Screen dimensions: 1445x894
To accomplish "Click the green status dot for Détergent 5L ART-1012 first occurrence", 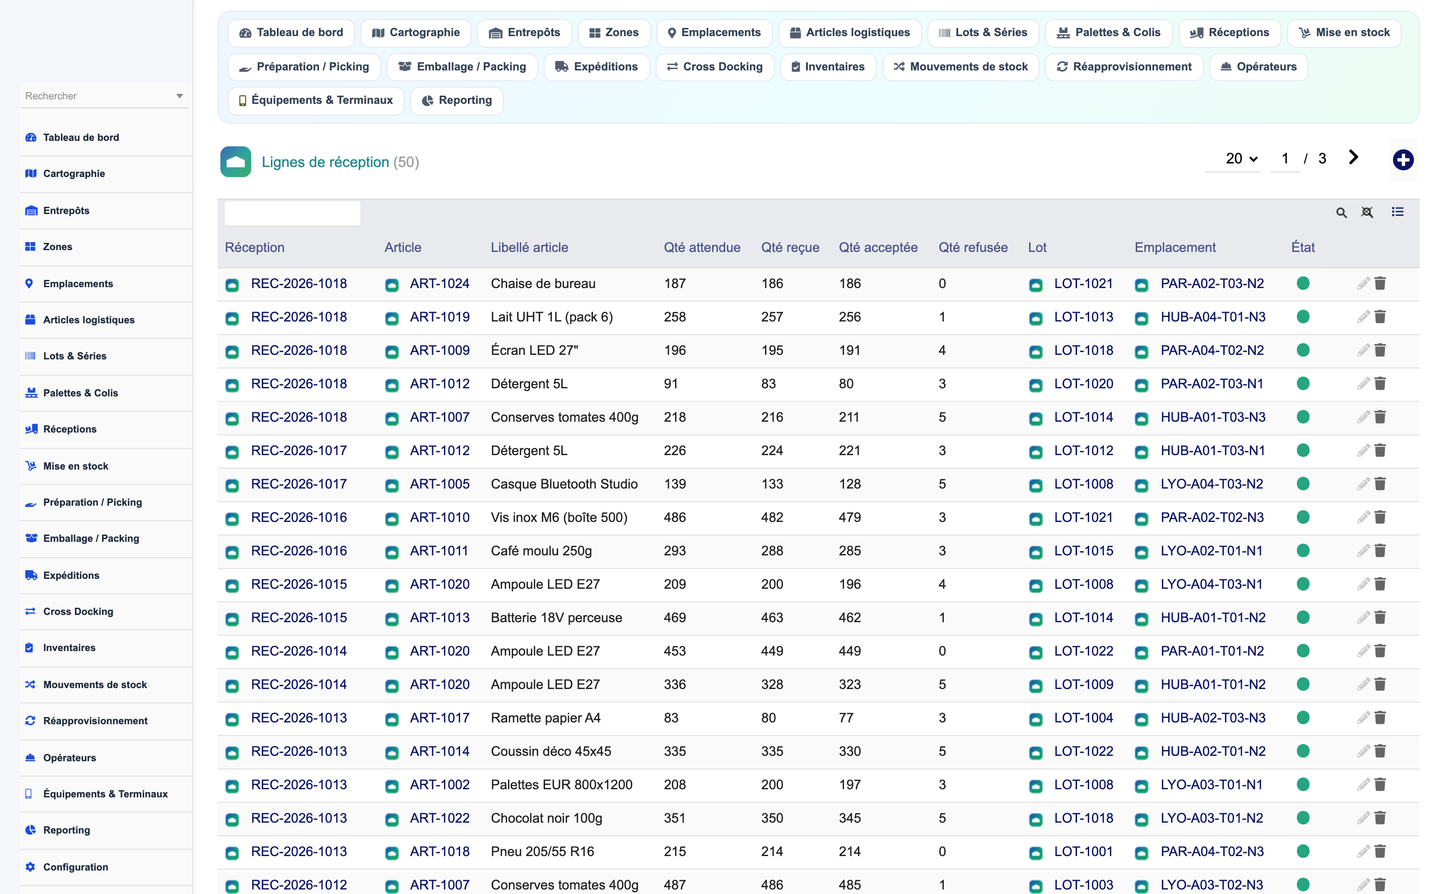I will [1303, 384].
